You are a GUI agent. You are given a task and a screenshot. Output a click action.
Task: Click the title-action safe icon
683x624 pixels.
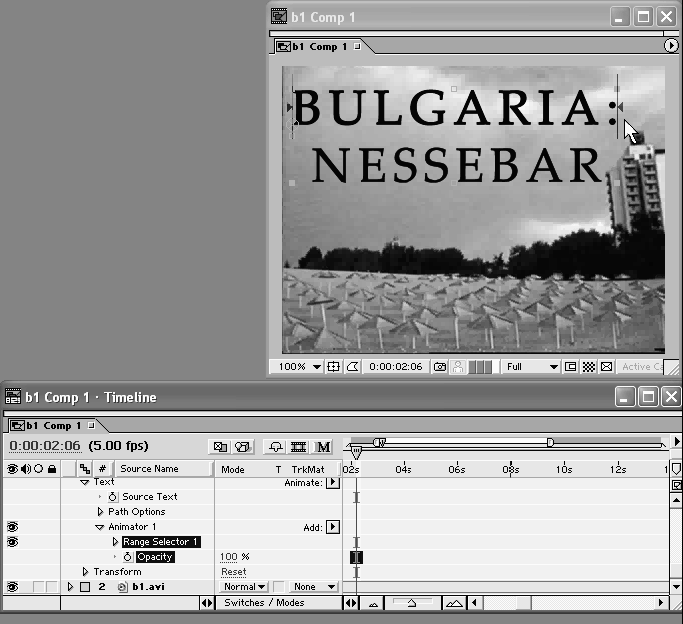(x=334, y=367)
